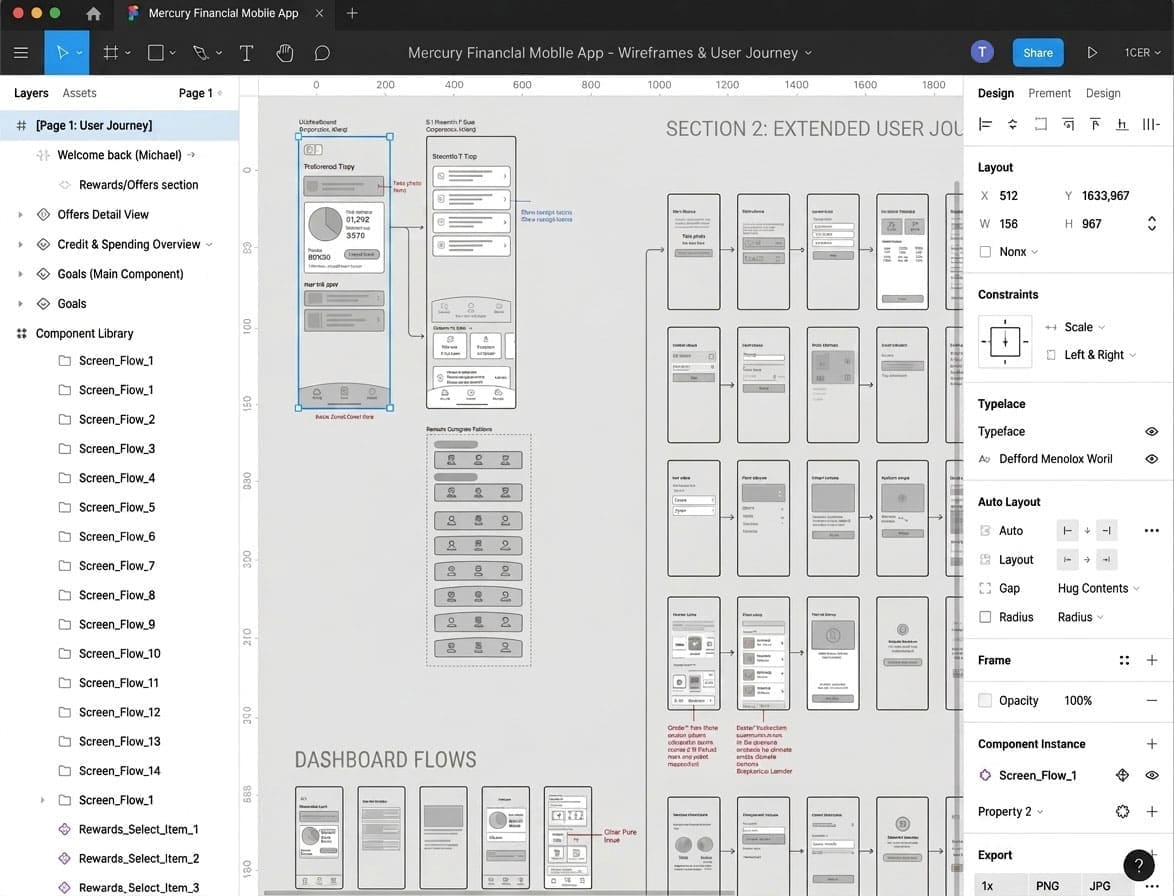Screen dimensions: 1176x896
Task: Toggle Defford Menolox Woril visibility eye
Action: (1152, 458)
